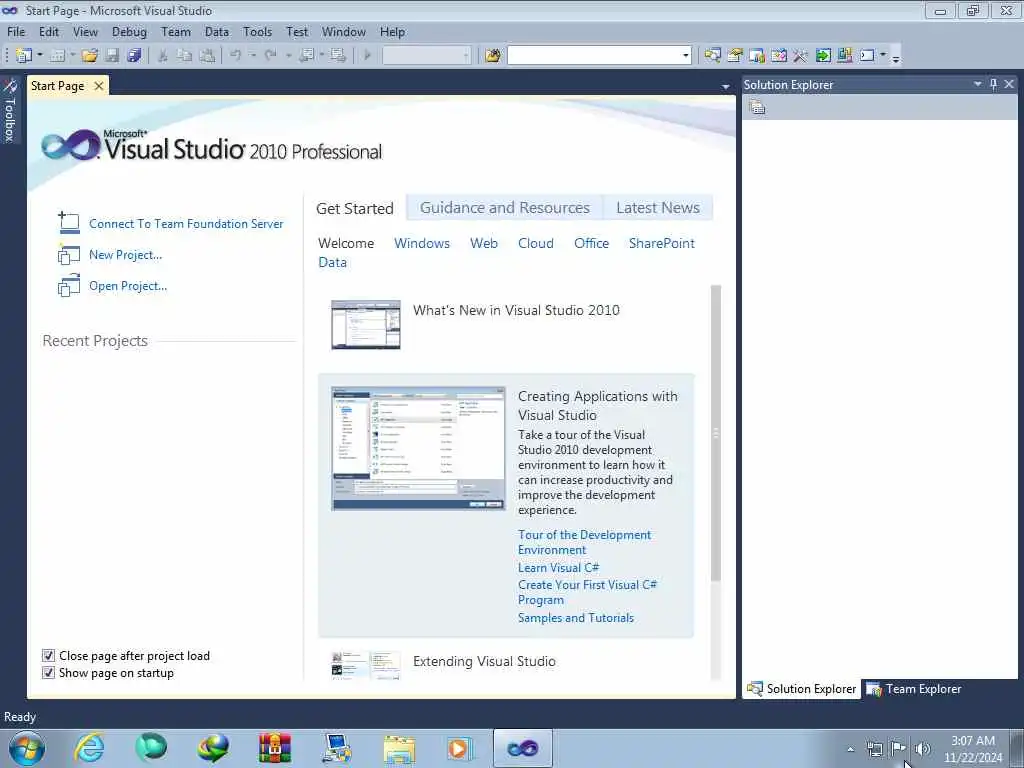Switch to Guidance and Resources tab
Image resolution: width=1024 pixels, height=768 pixels.
pyautogui.click(x=505, y=208)
